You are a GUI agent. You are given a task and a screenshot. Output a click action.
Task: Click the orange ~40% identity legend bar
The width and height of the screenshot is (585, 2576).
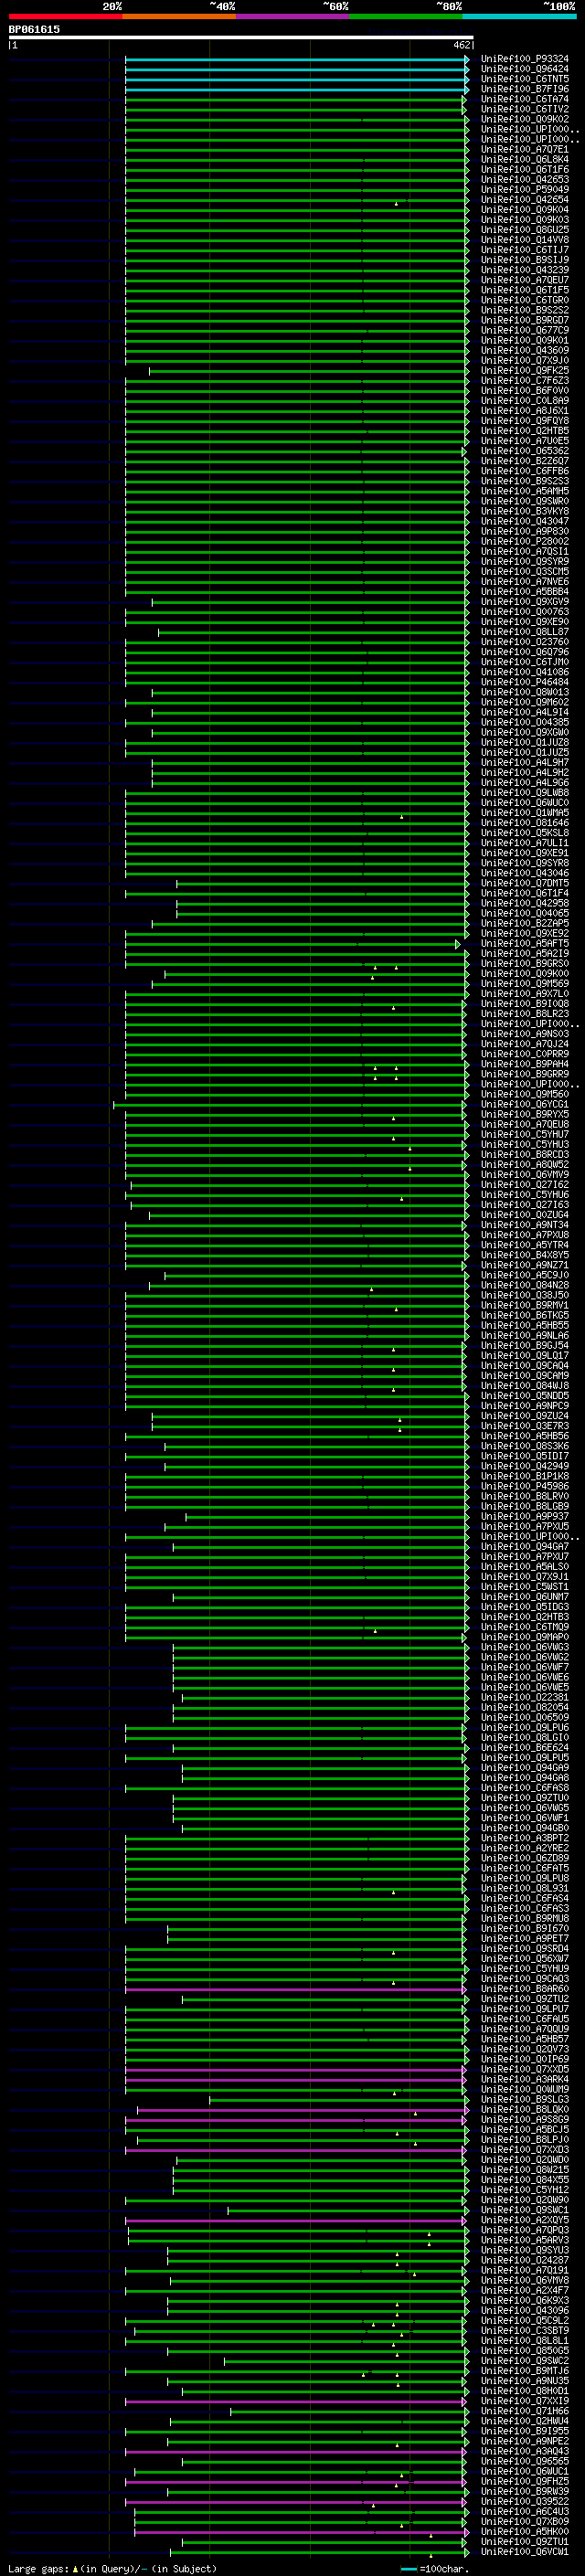click(x=179, y=16)
